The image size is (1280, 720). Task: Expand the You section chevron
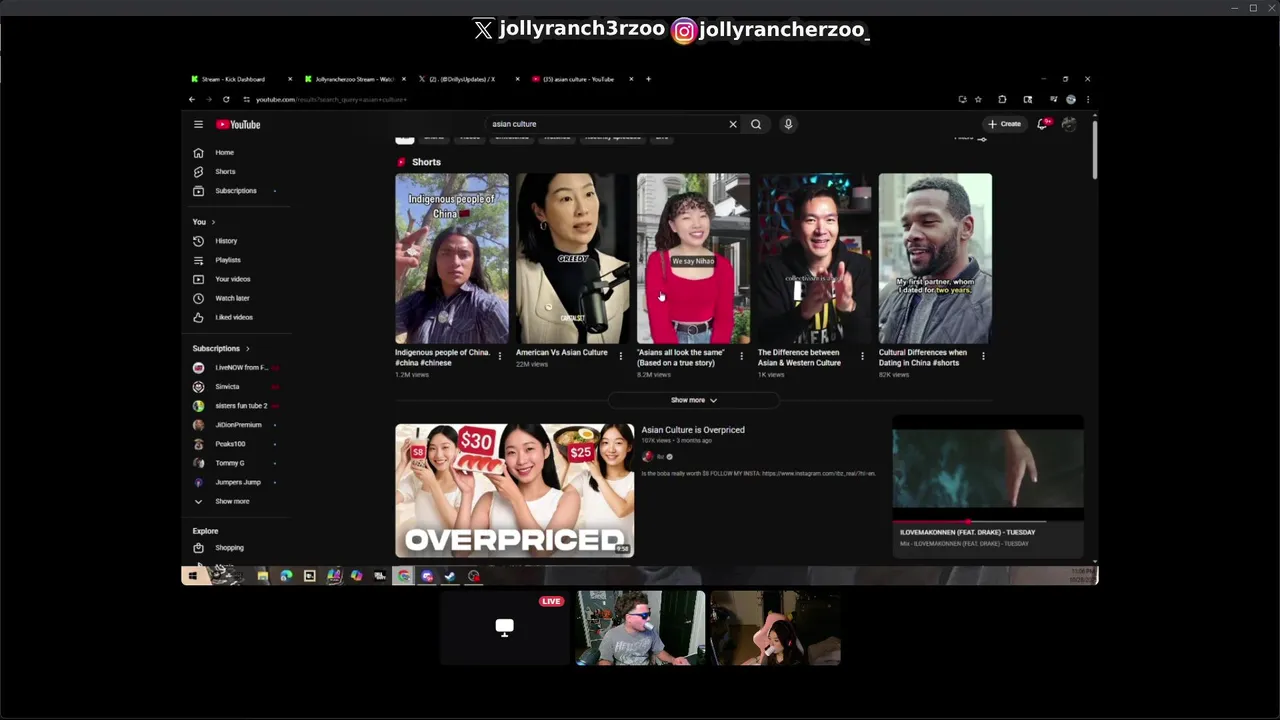point(213,222)
